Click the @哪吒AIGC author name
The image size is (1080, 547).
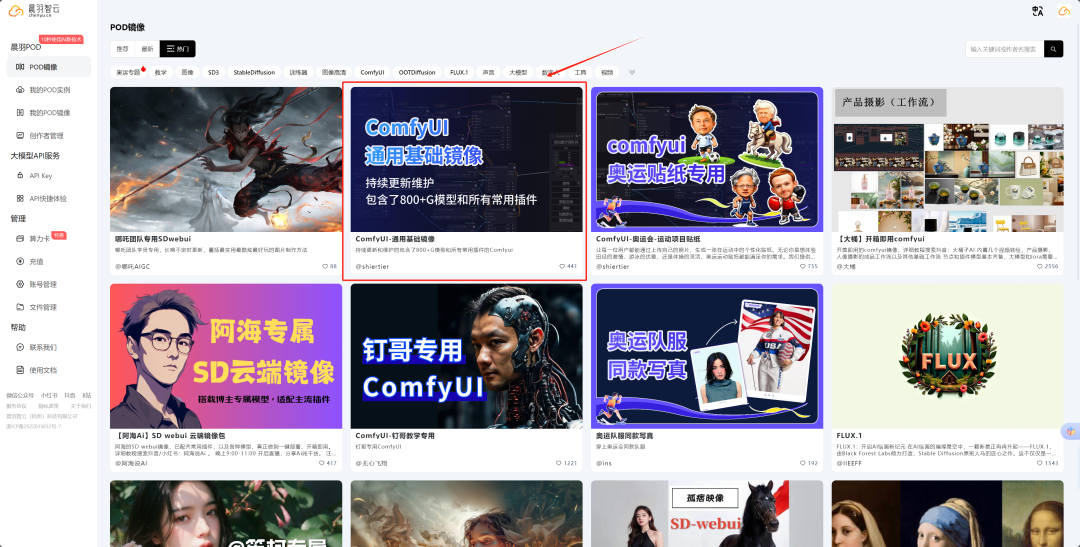132,266
